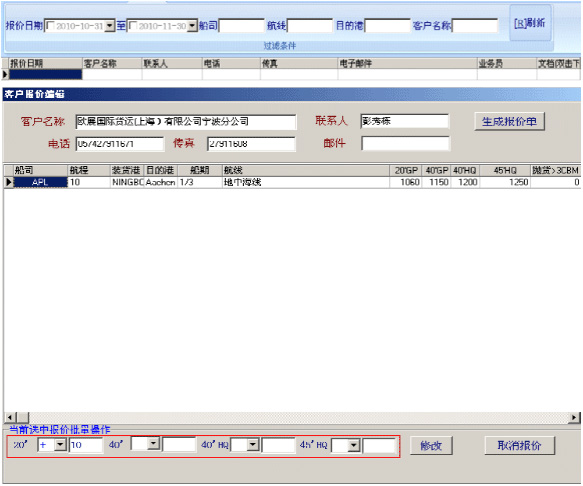Open the 40' operator dropdown

(x=153, y=444)
